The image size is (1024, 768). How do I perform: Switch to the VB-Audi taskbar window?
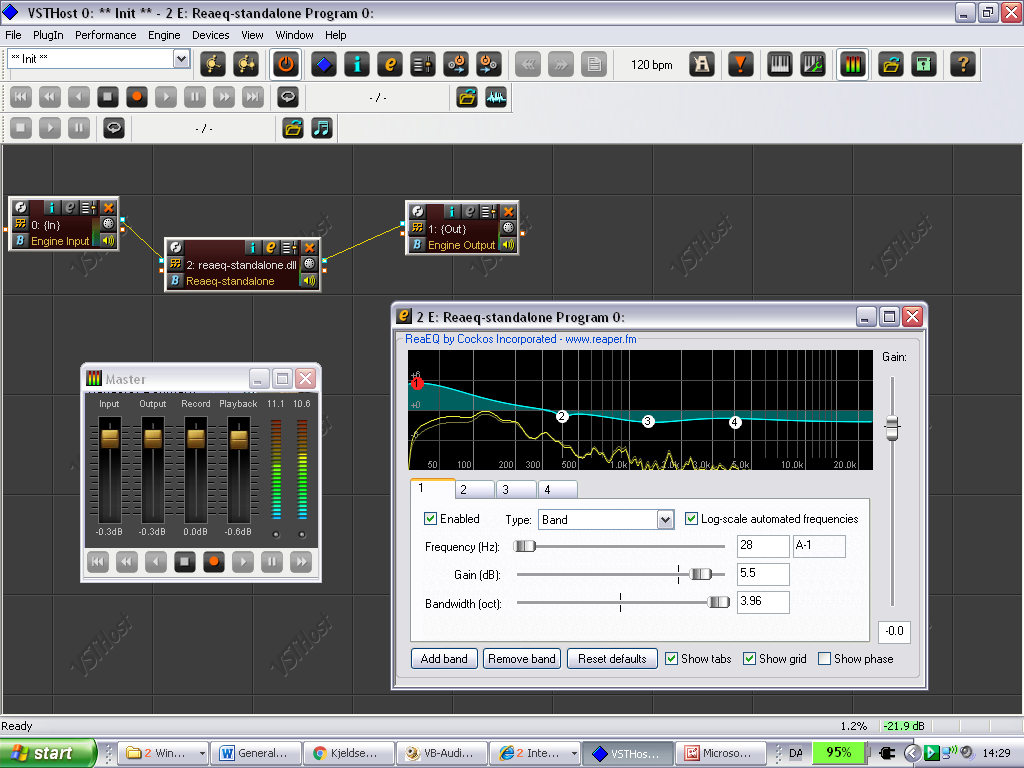[442, 753]
